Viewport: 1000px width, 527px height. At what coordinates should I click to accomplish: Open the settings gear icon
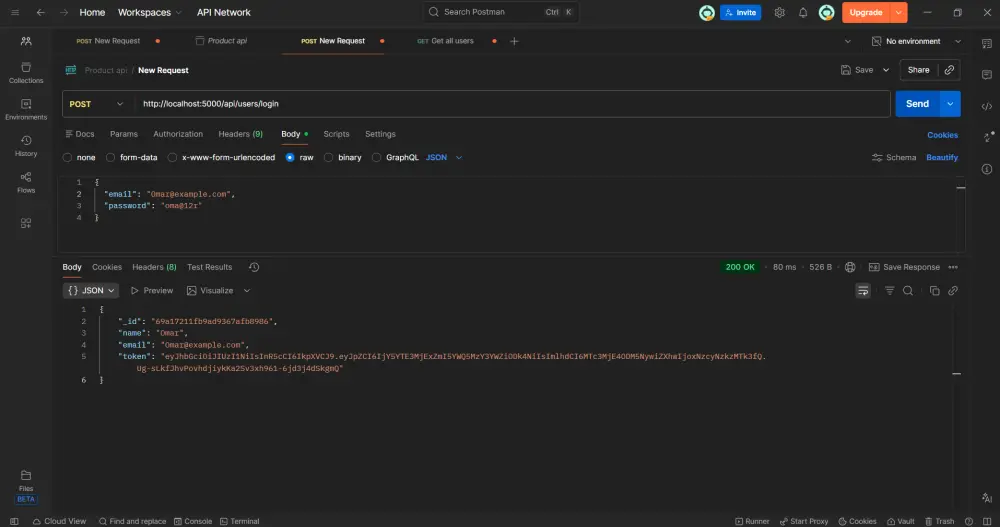tap(779, 12)
